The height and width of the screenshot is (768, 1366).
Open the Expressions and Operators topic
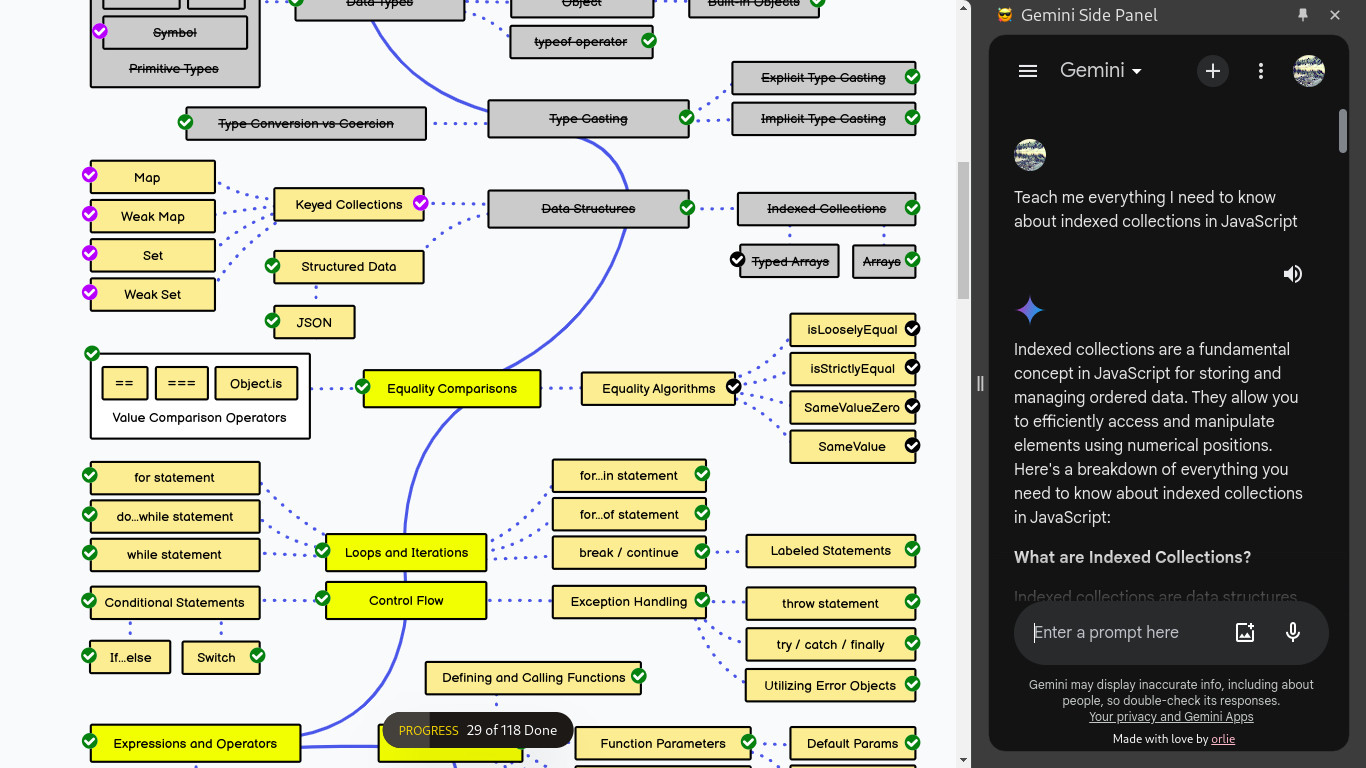tap(195, 744)
